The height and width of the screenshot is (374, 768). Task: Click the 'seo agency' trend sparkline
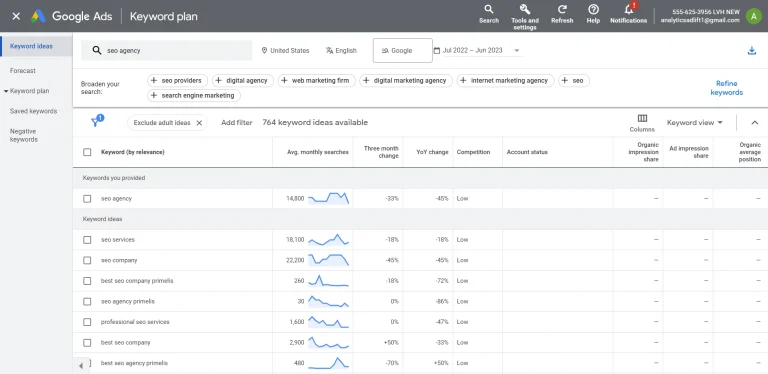tap(328, 198)
